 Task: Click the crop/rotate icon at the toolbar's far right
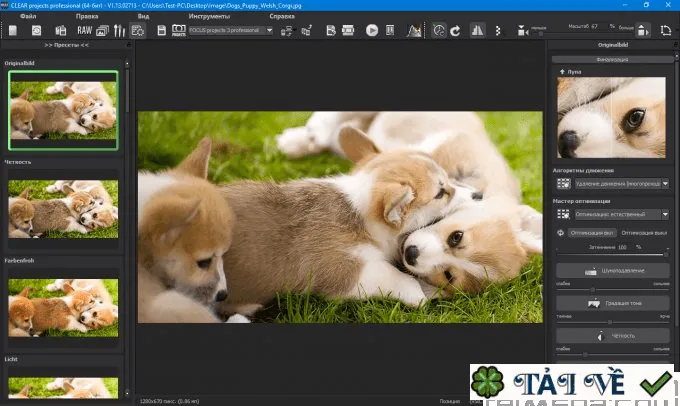pyautogui.click(x=666, y=30)
